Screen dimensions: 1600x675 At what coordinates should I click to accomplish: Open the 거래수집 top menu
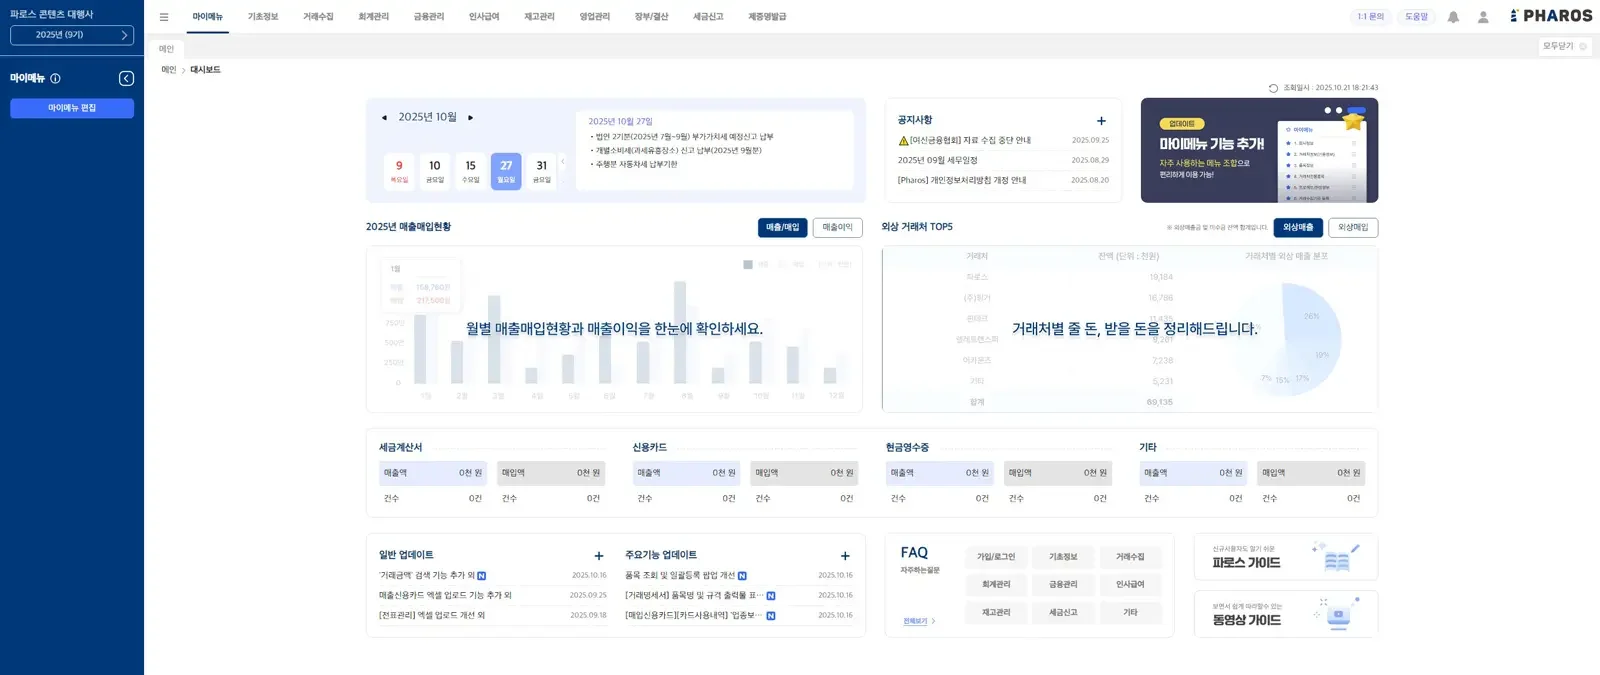tap(318, 17)
